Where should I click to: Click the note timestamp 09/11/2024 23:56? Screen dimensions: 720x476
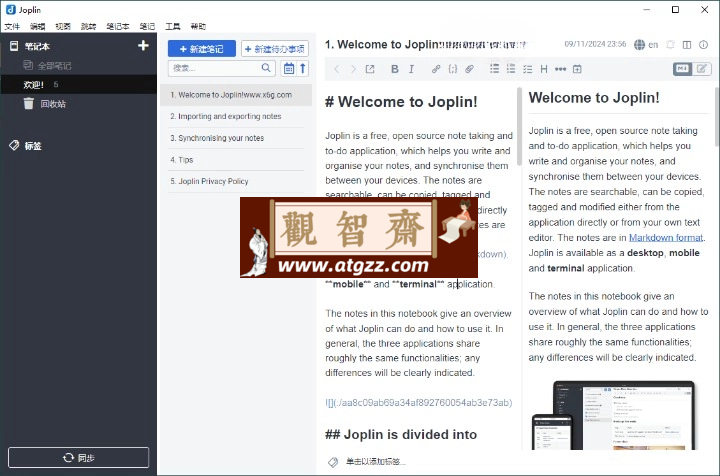(595, 44)
